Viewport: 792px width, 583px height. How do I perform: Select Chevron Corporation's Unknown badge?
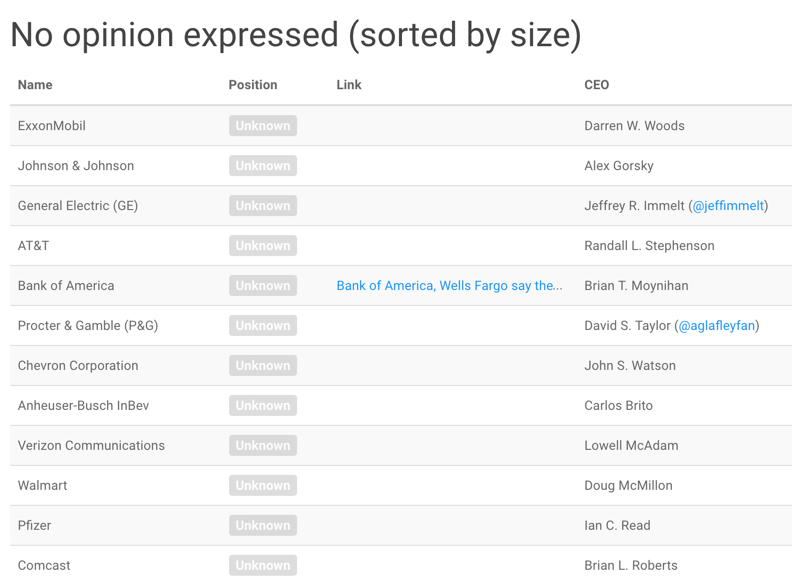click(x=263, y=366)
